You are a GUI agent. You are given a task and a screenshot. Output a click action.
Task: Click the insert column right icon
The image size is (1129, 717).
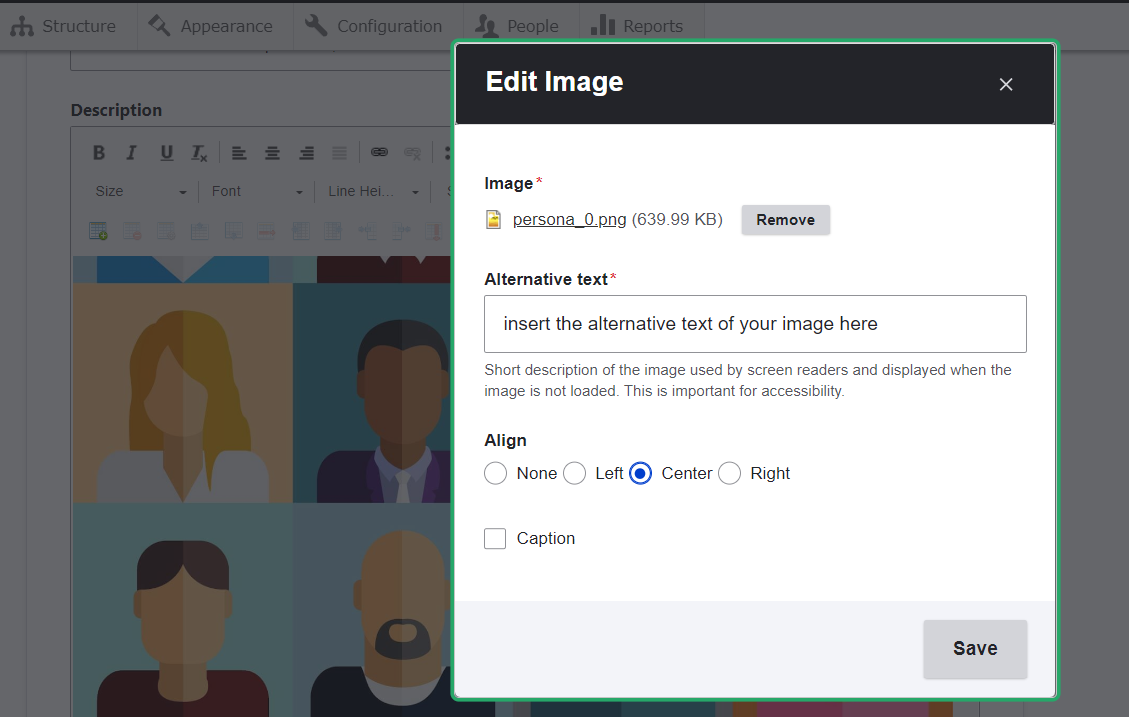coord(333,231)
